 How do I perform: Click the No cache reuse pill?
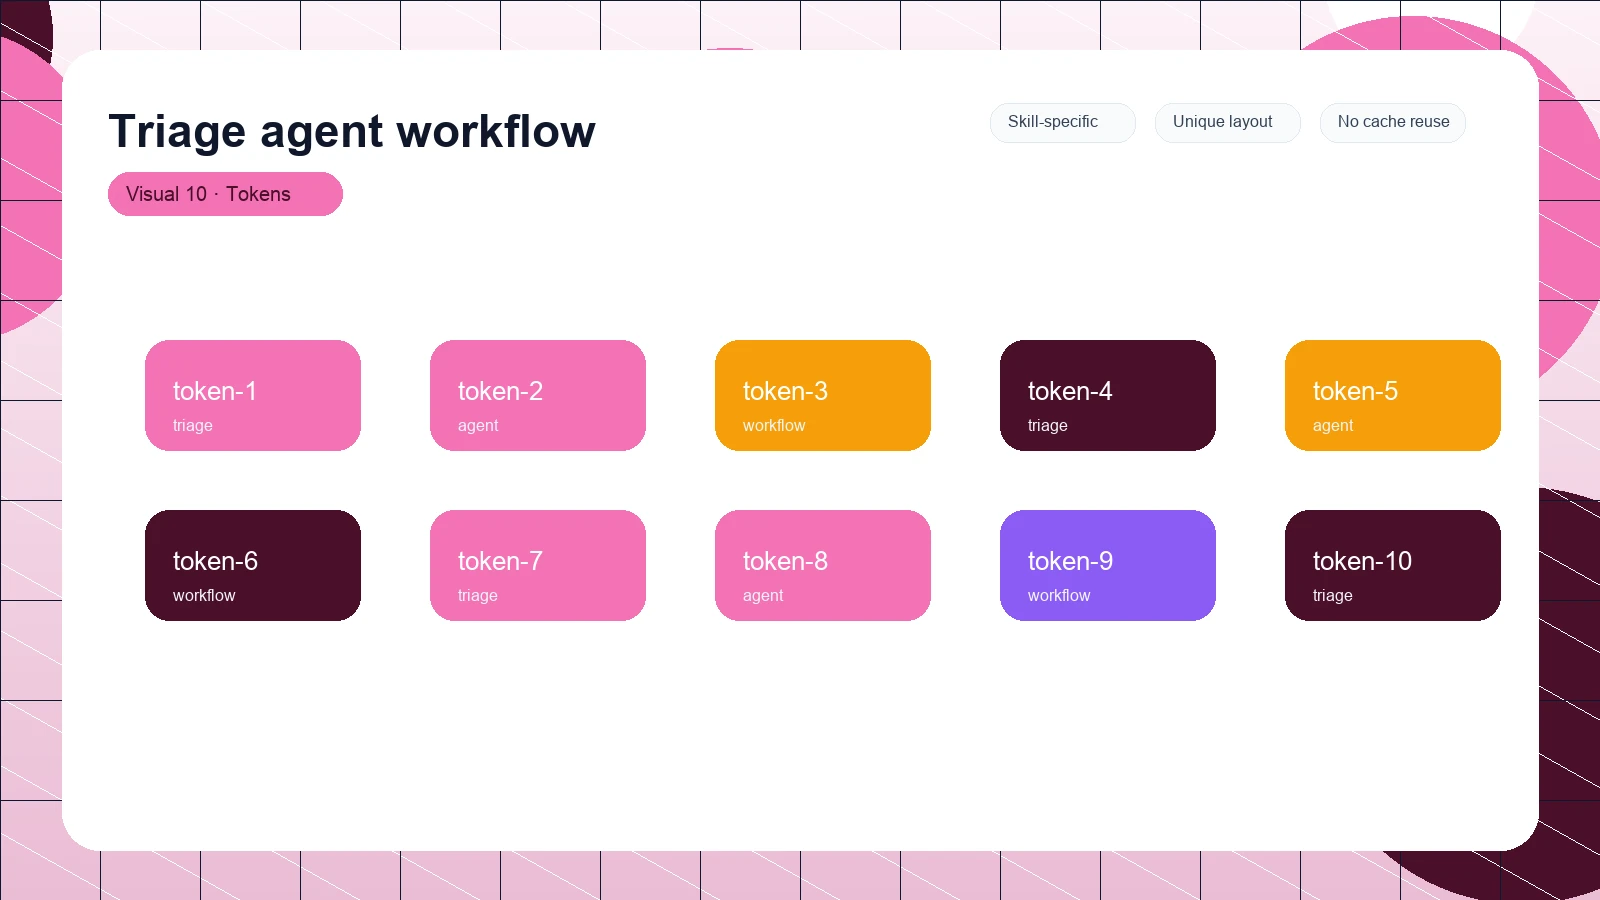1392,122
